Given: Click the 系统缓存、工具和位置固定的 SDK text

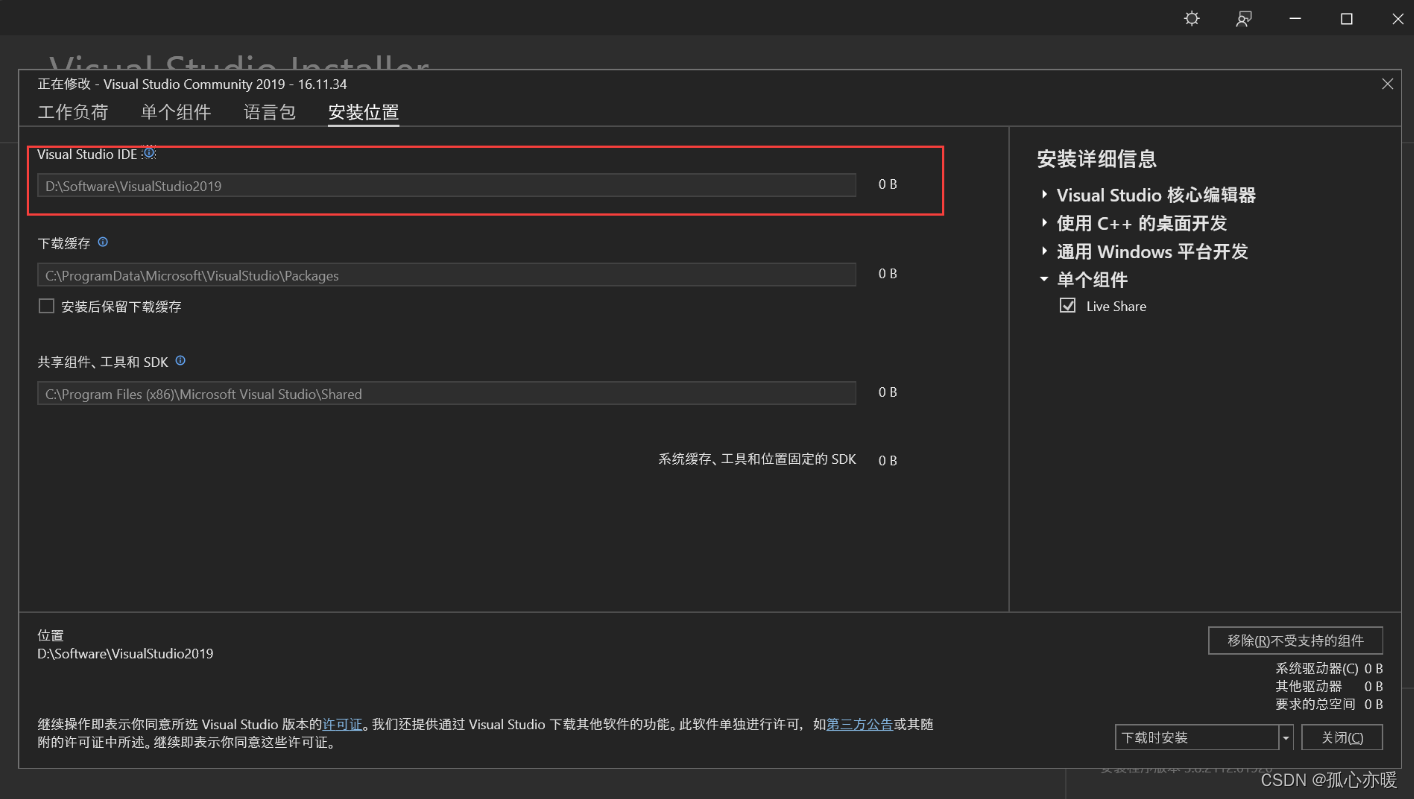Looking at the screenshot, I should pyautogui.click(x=757, y=460).
